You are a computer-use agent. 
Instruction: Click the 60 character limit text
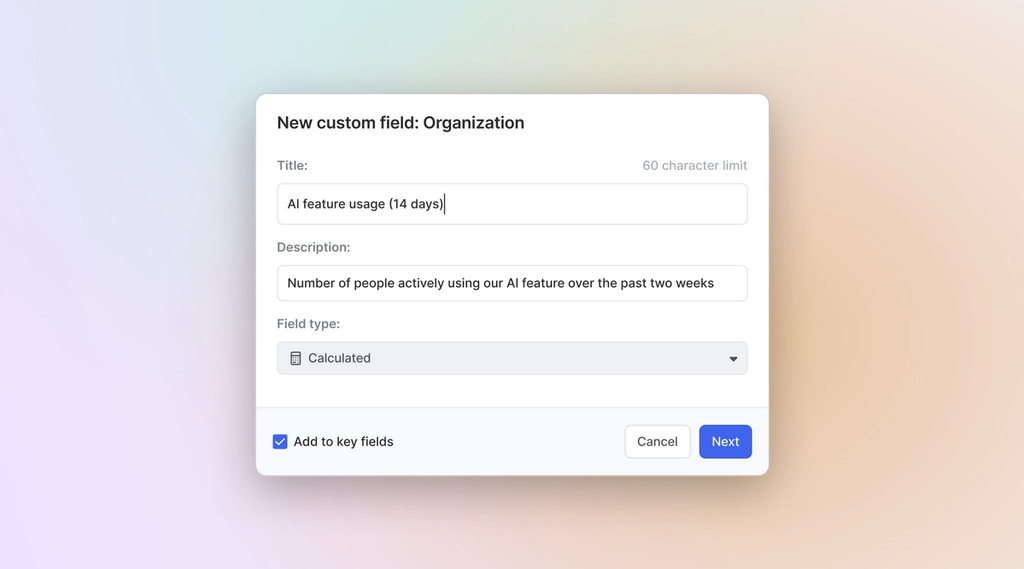694,165
